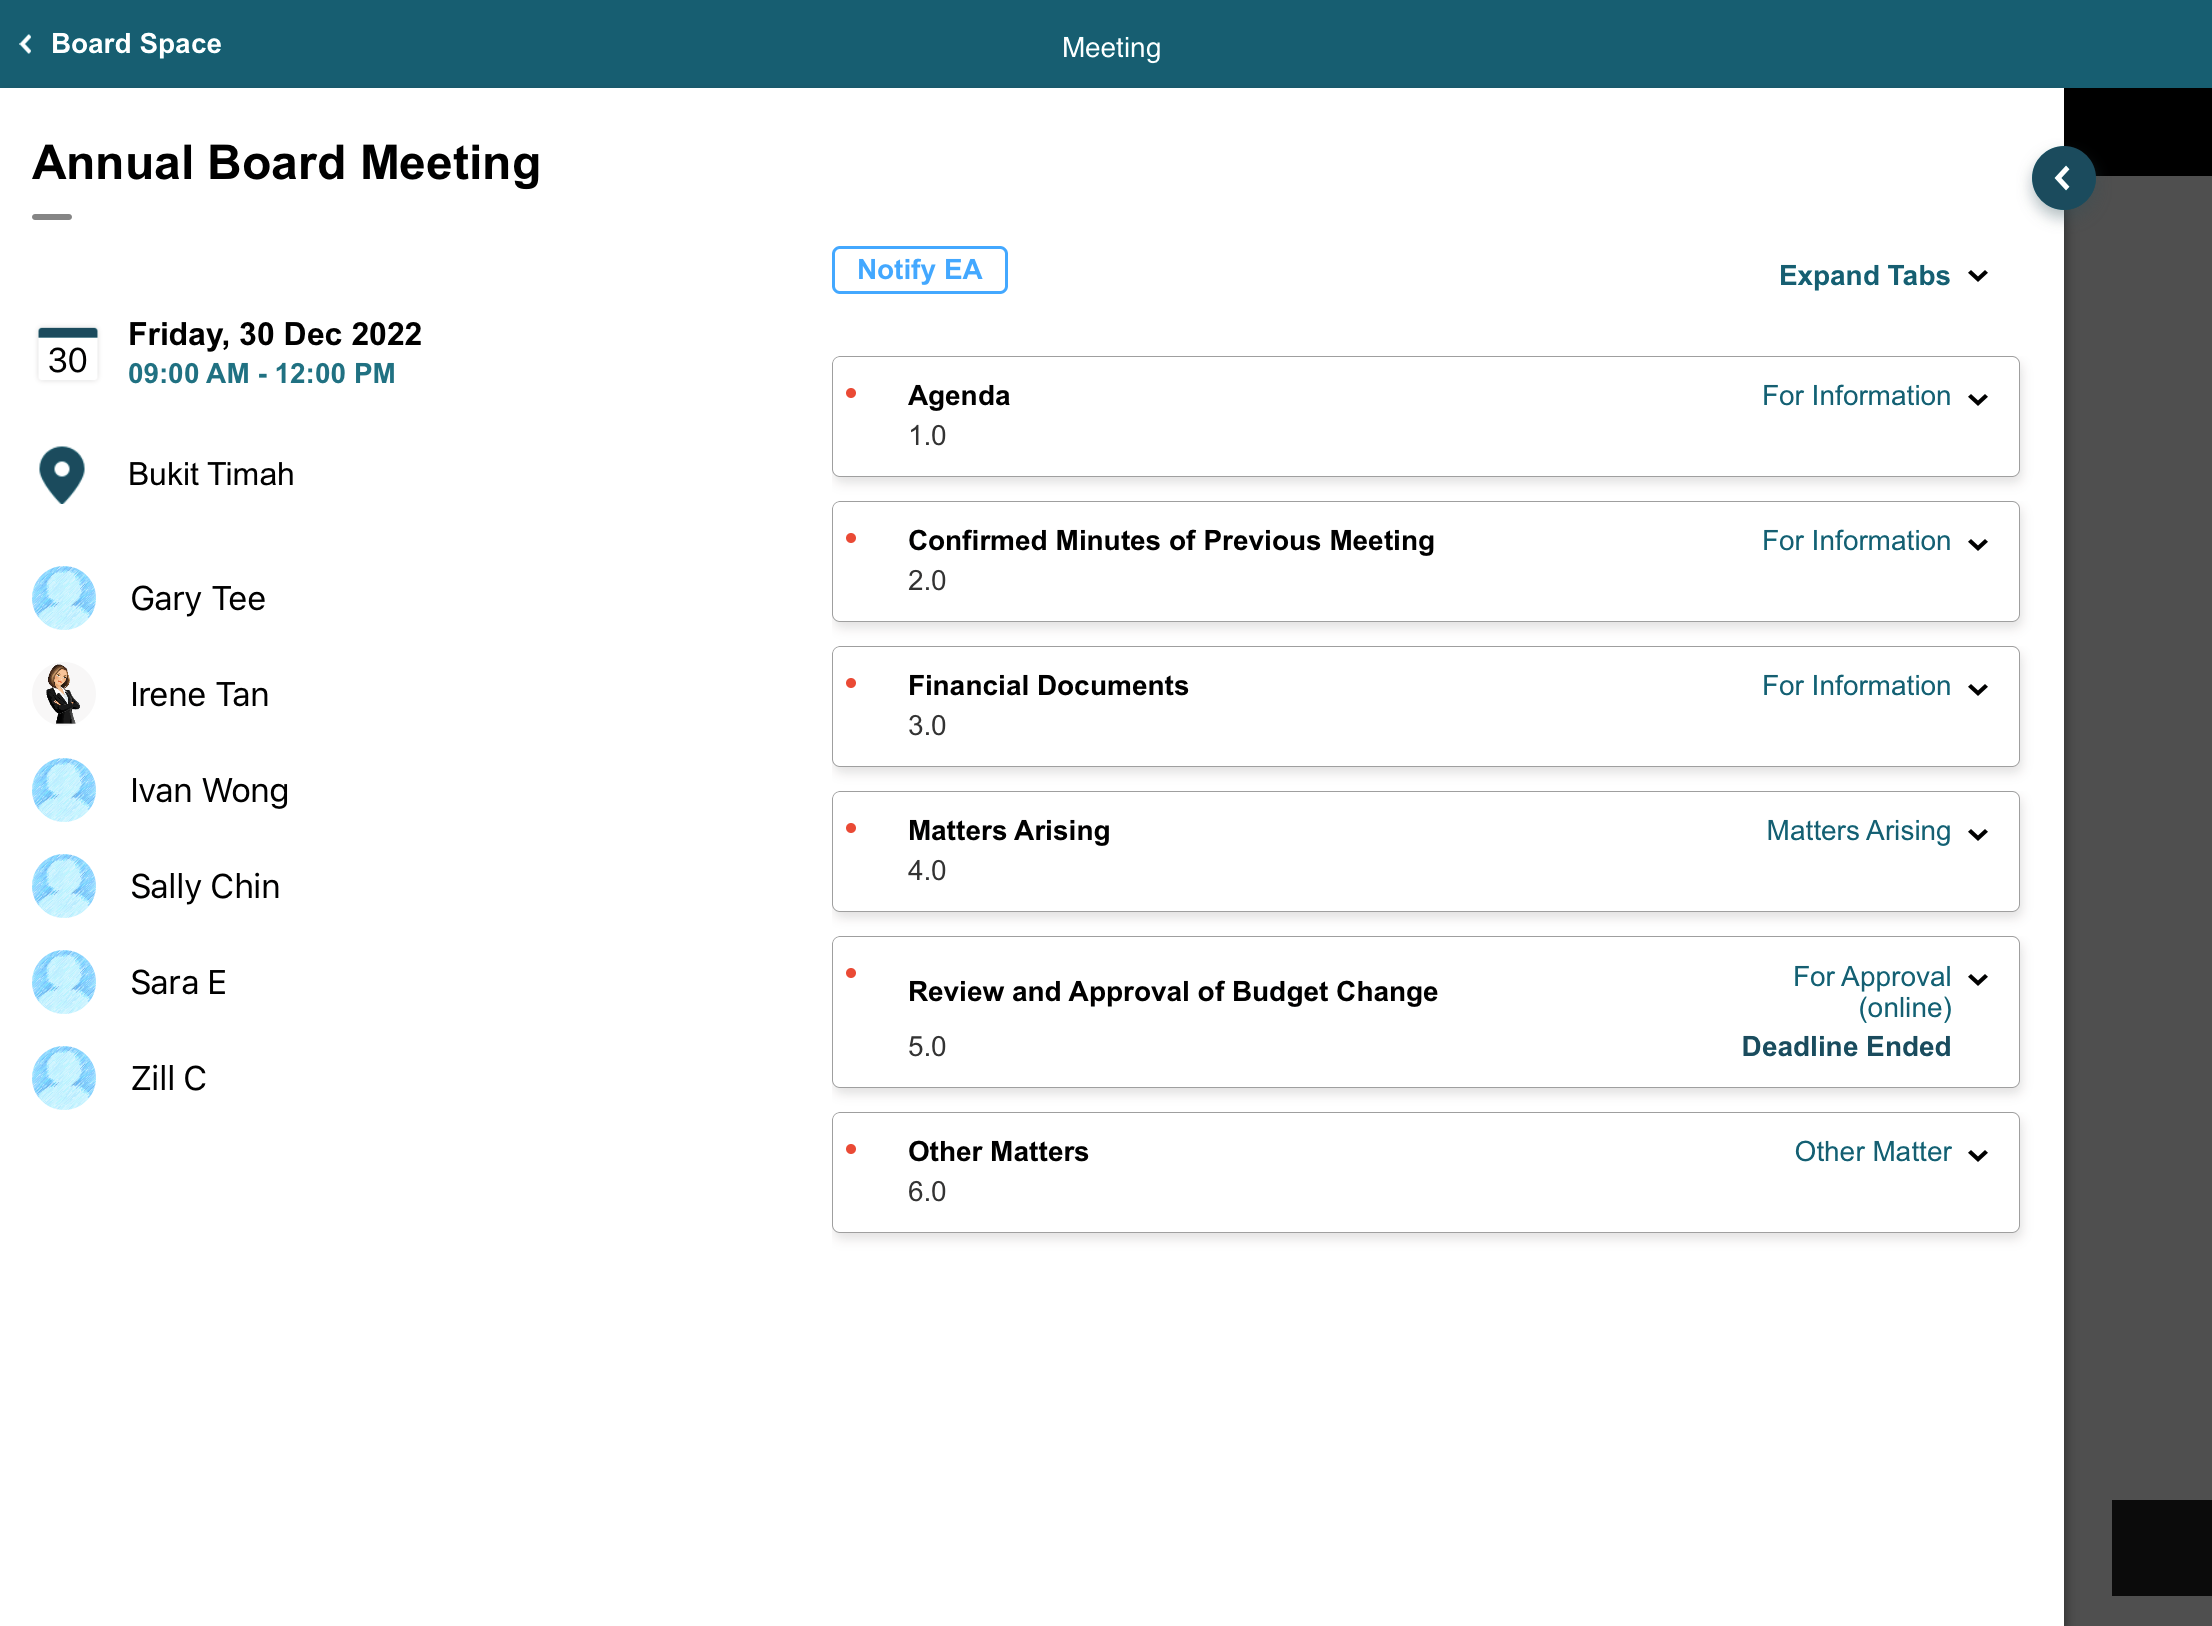Click Irene Tan's profile photo
The width and height of the screenshot is (2212, 1626).
pyautogui.click(x=64, y=694)
